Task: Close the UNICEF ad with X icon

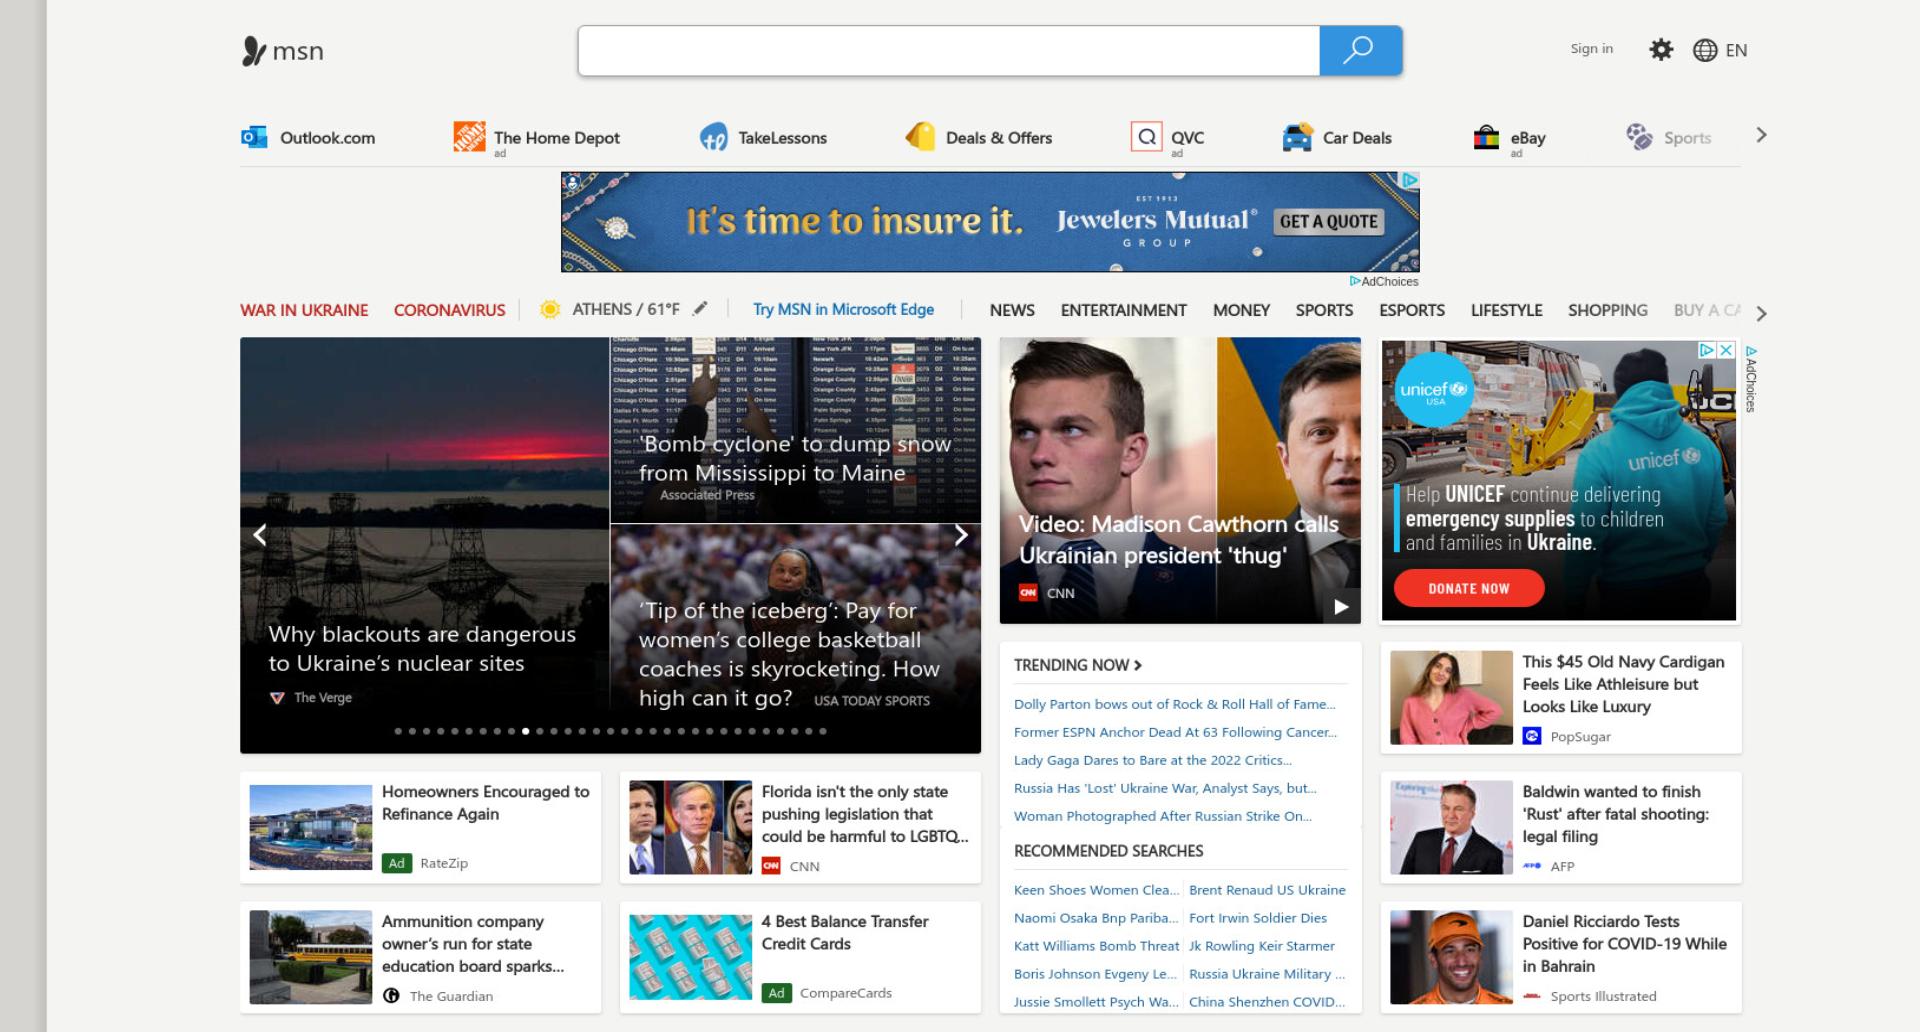Action: (1725, 350)
